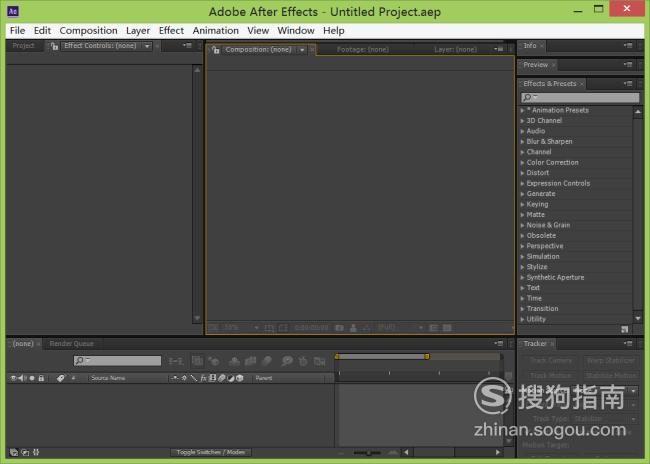Expand the Noise & Grain category
Image resolution: width=650 pixels, height=464 pixels.
pos(522,225)
